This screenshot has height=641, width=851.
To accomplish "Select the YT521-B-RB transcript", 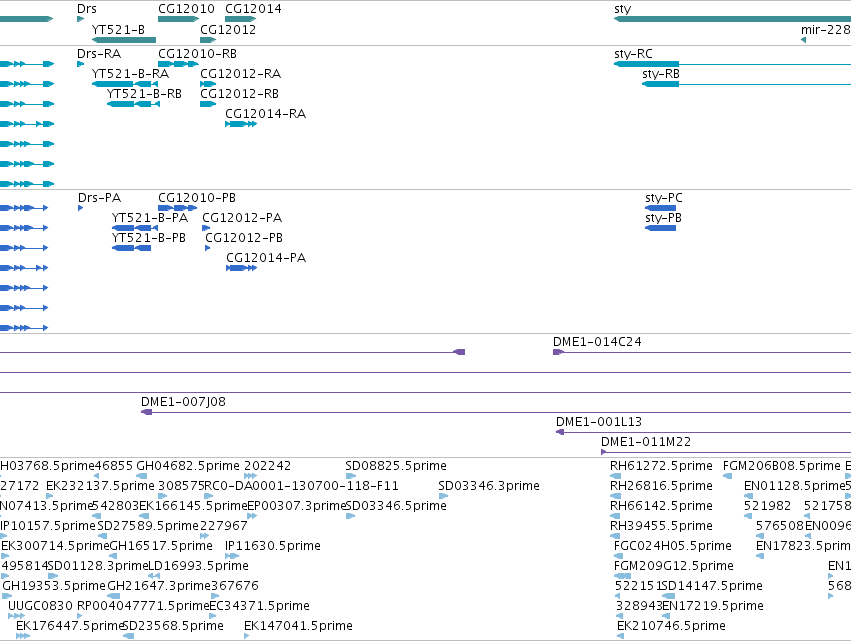I will point(134,104).
